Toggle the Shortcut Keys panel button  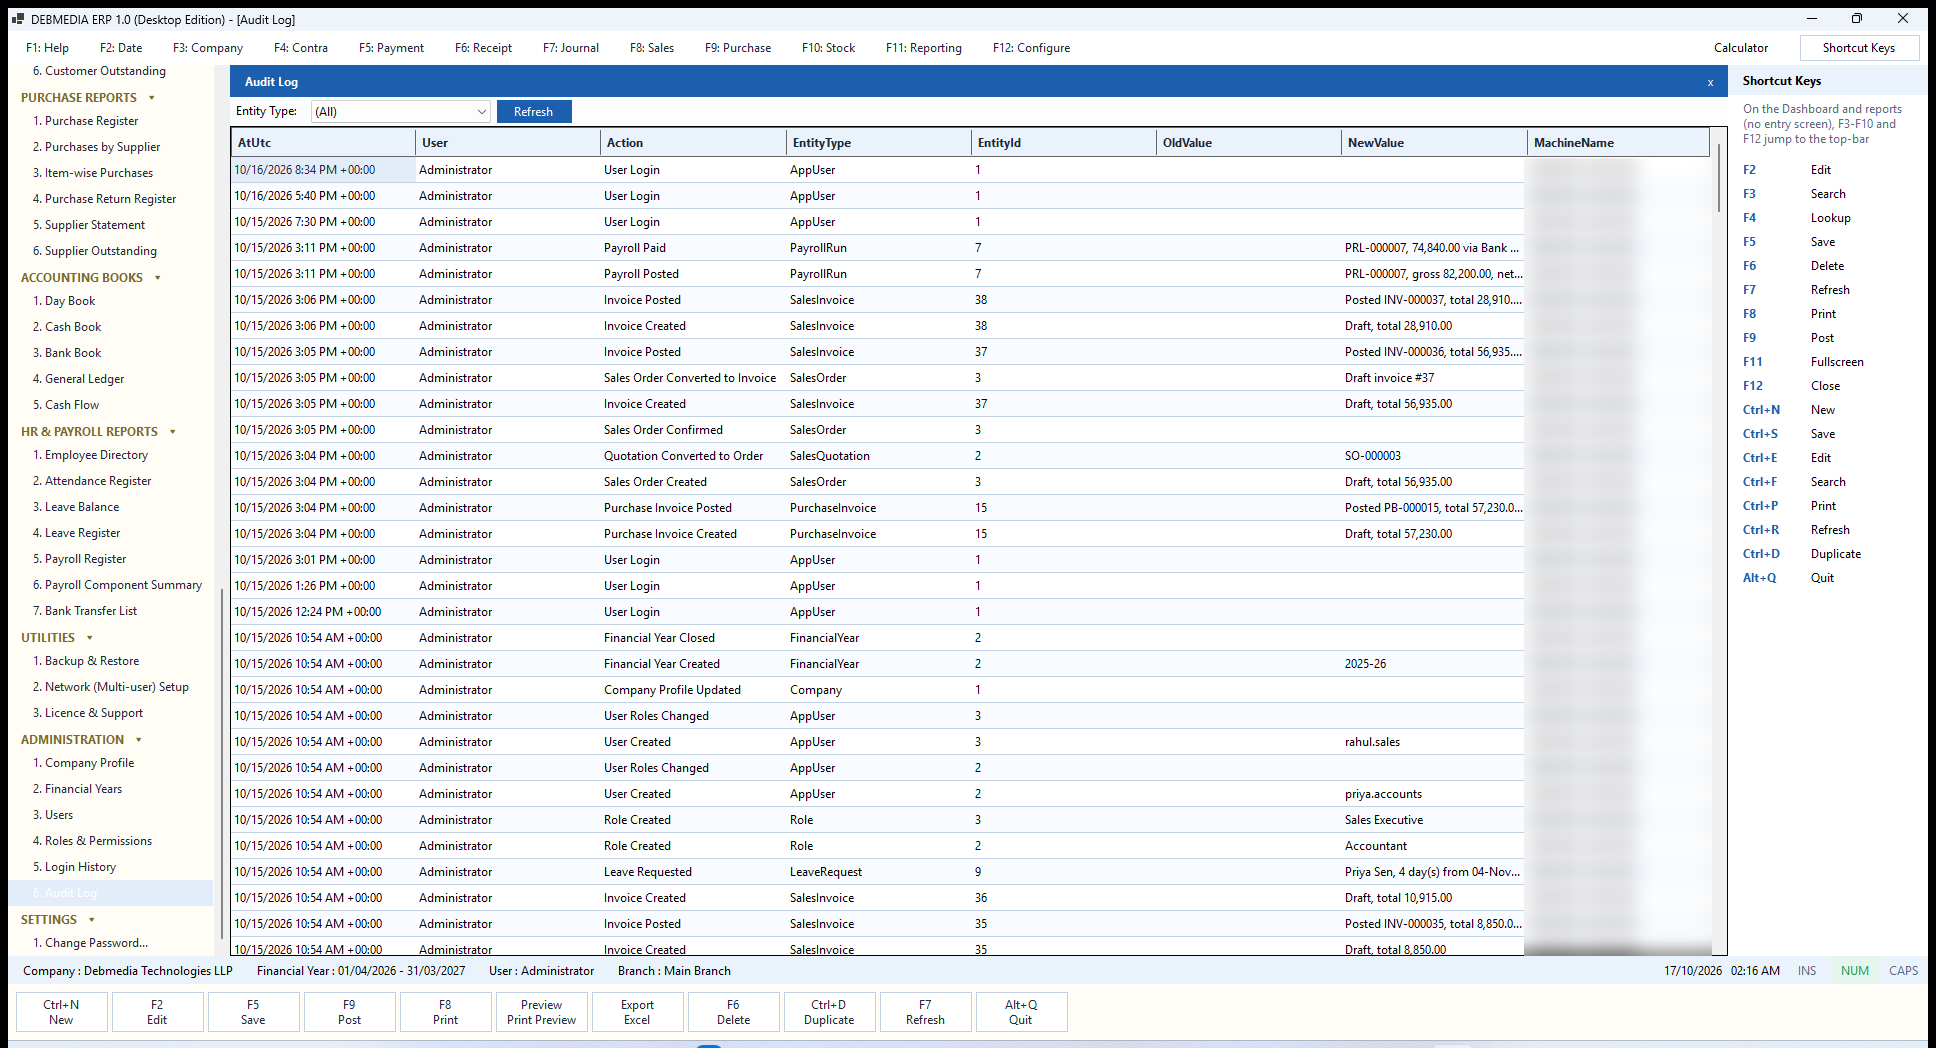pos(1859,48)
